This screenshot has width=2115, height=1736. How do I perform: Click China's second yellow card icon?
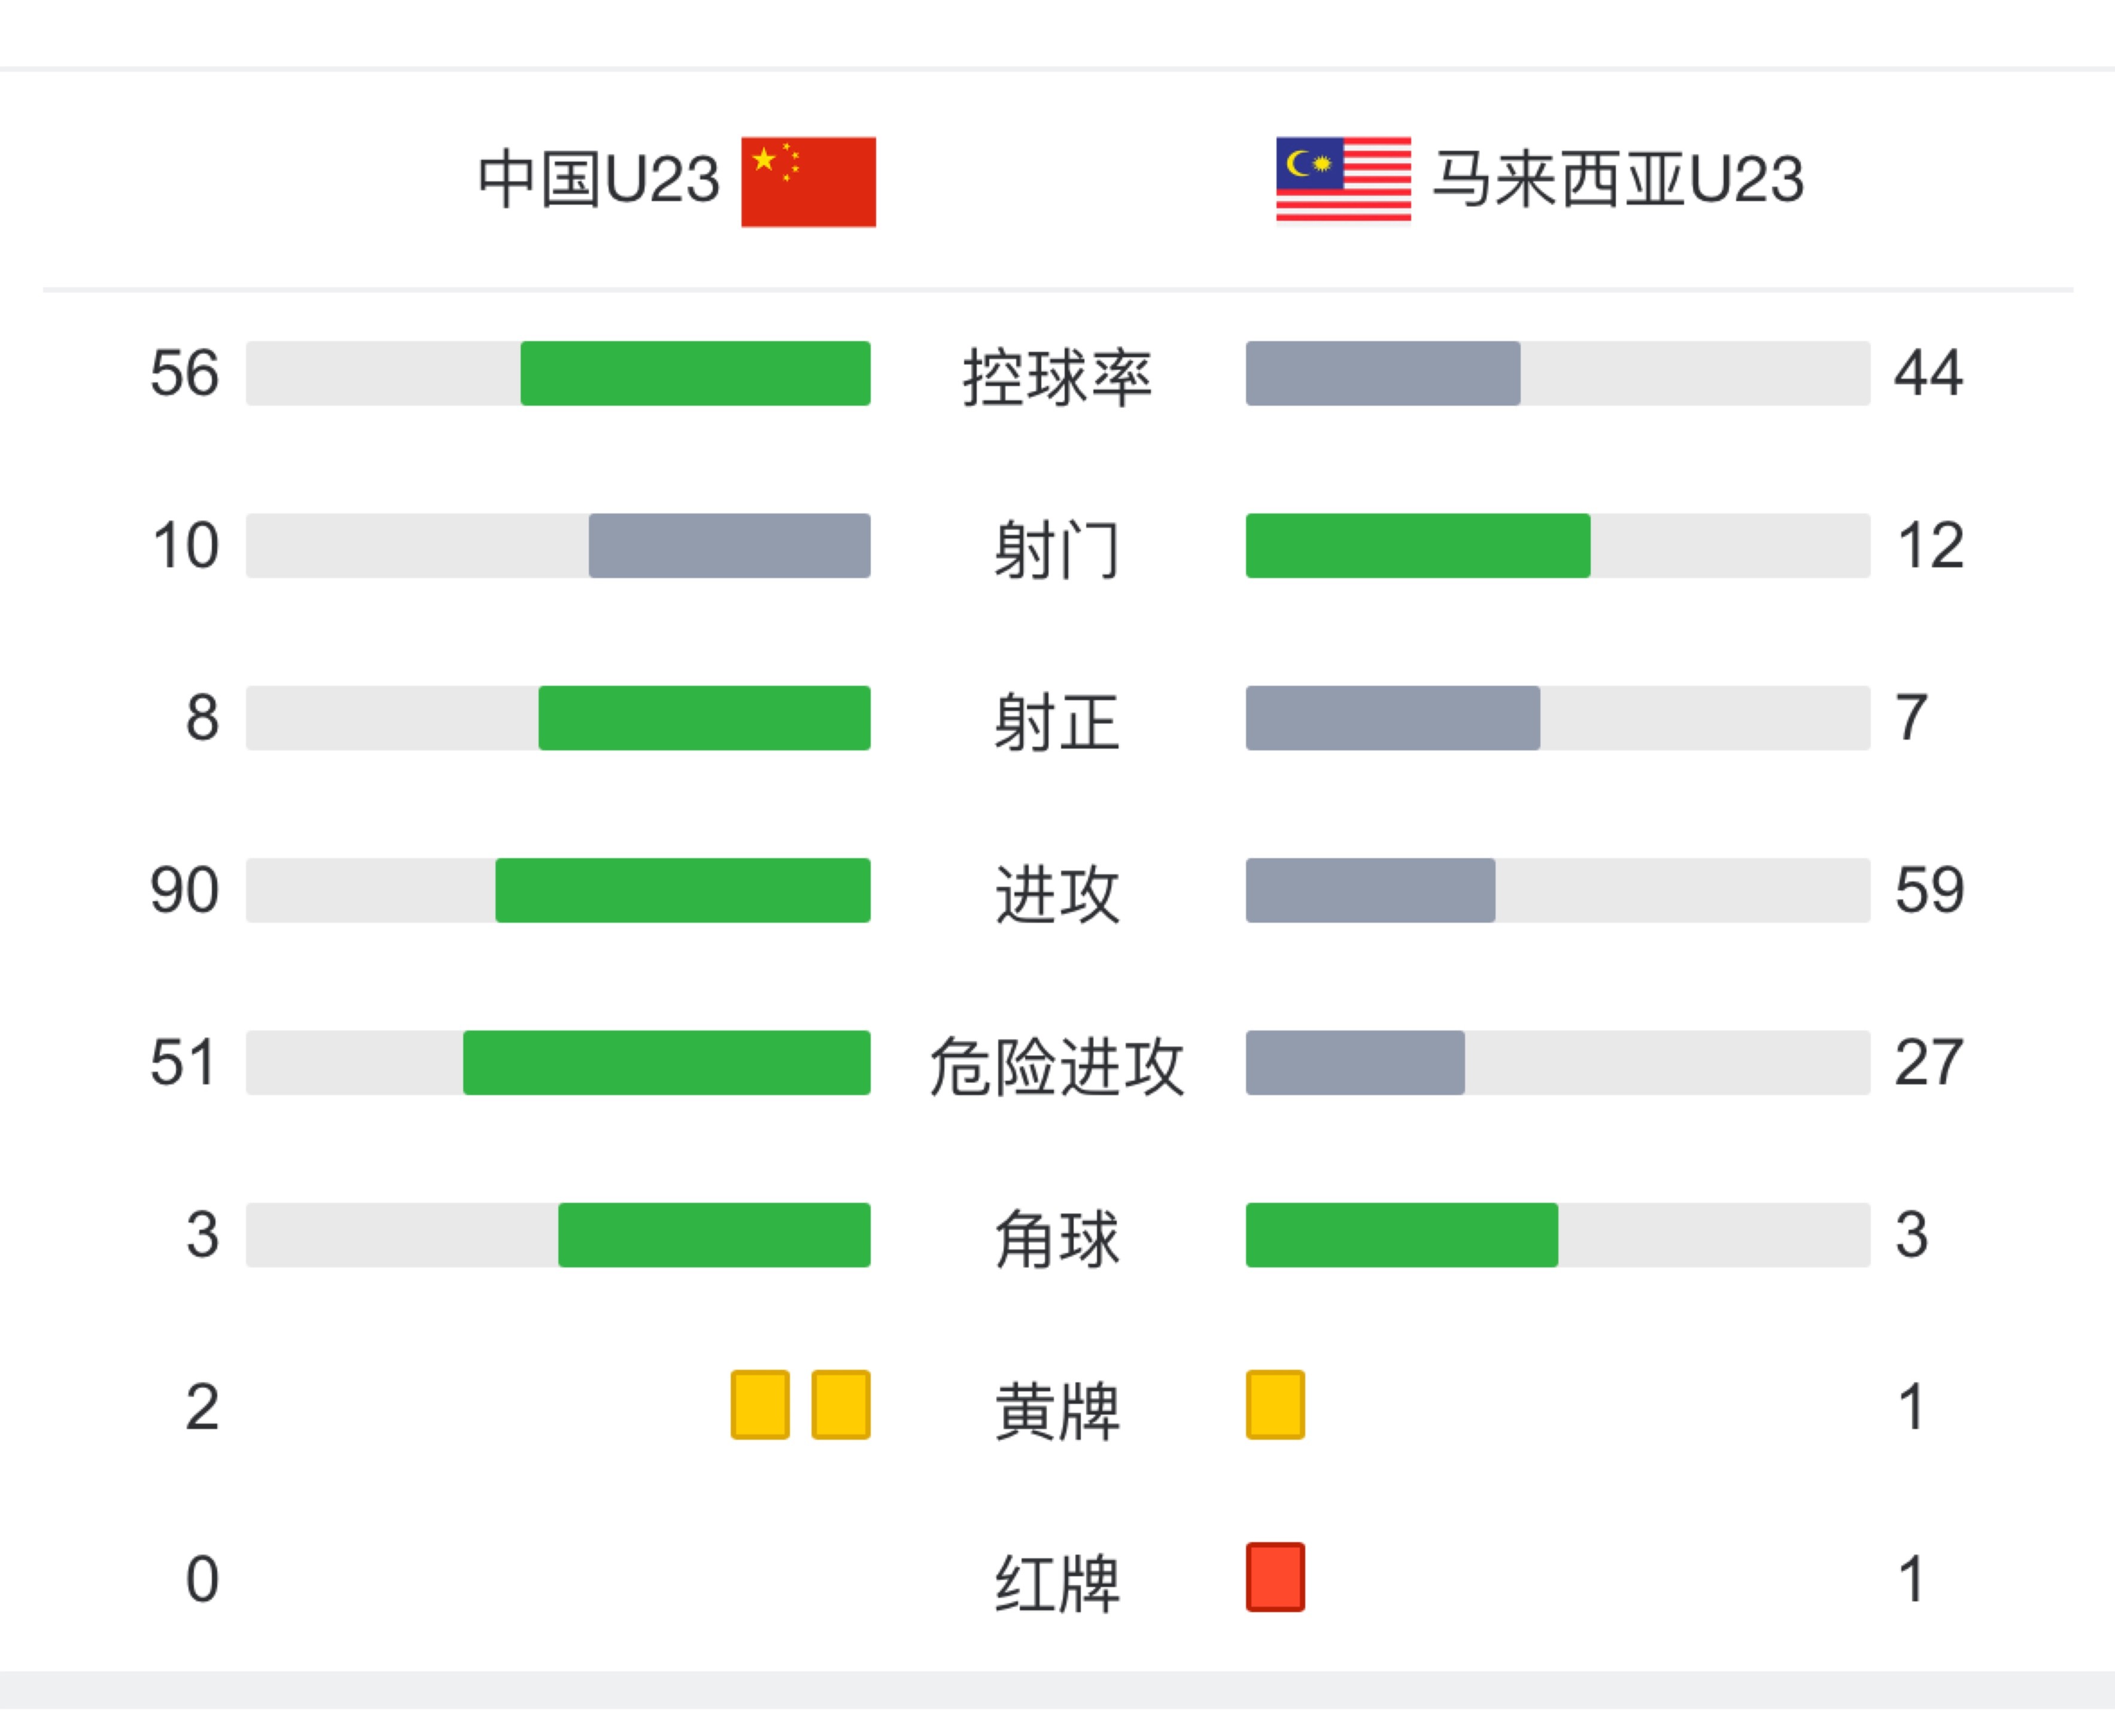841,1405
